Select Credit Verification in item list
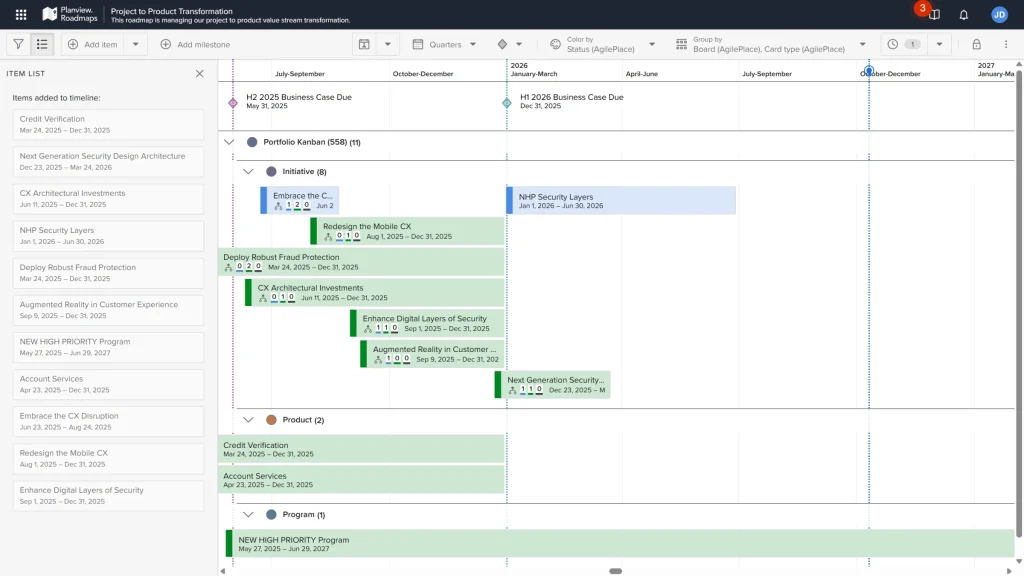This screenshot has width=1024, height=576. coord(108,124)
